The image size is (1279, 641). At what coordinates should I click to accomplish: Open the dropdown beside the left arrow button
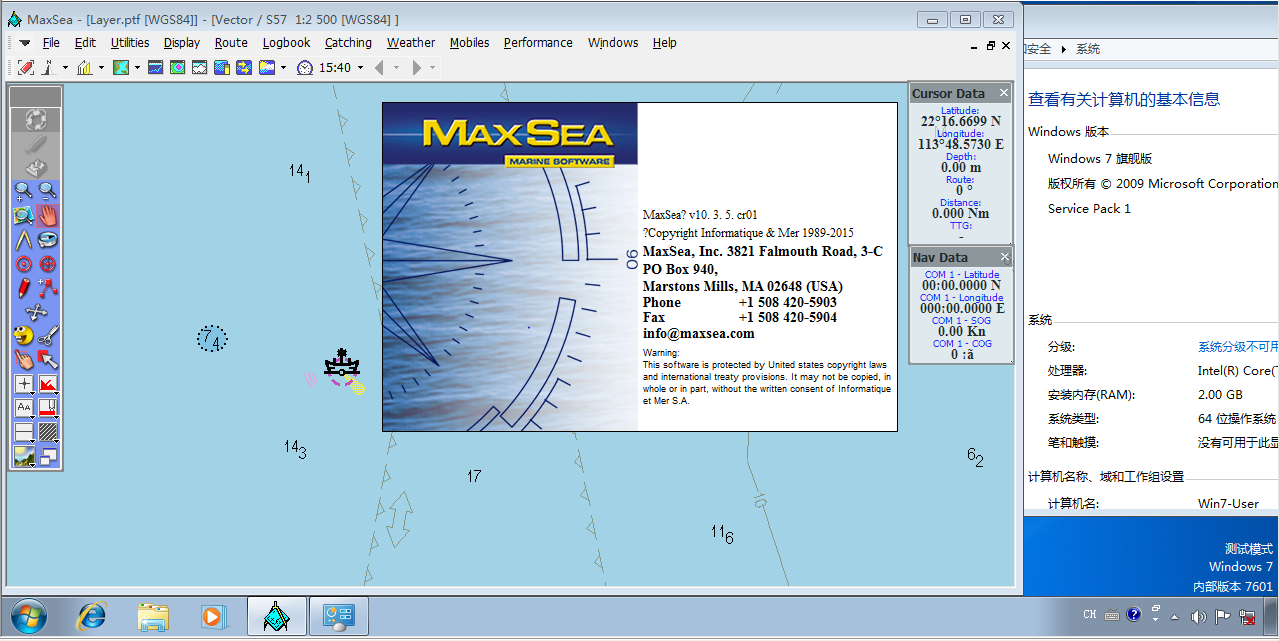click(396, 68)
